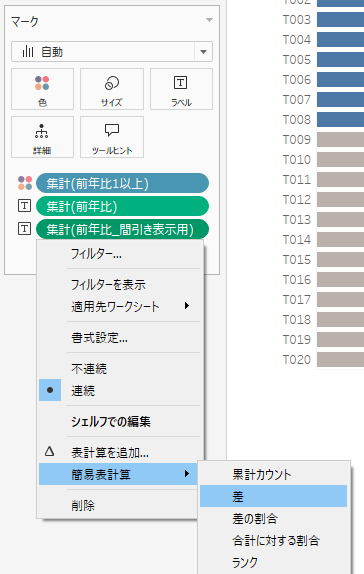This screenshot has width=364, height=574.
Task: Select the 不連続 (discrete) option
Action: coord(119,369)
